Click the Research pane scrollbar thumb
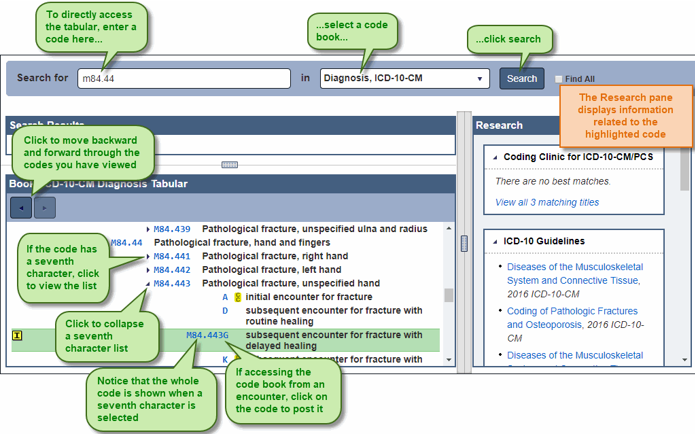This screenshot has width=695, height=434. pyautogui.click(x=685, y=169)
